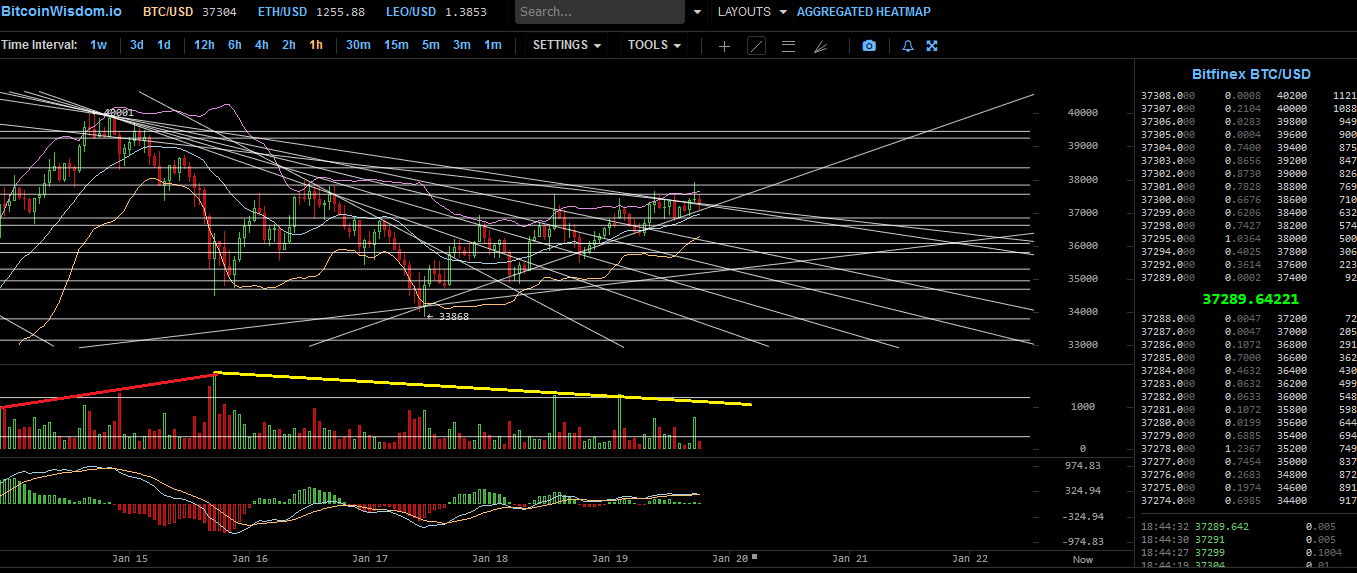Click the Bitfinex BTC/USD order book title
The width and height of the screenshot is (1357, 573).
click(1251, 74)
